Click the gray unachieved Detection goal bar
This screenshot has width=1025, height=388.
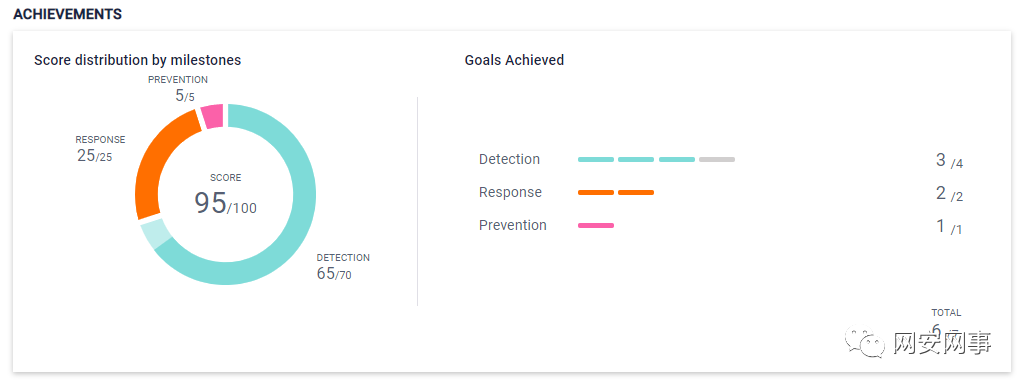click(716, 159)
